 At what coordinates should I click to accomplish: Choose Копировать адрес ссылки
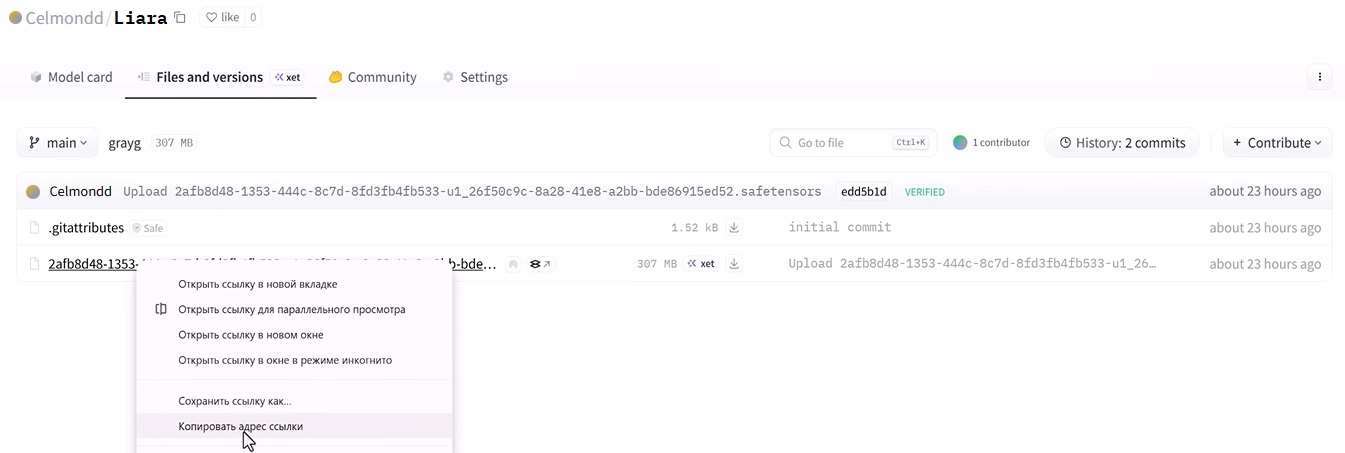[294, 426]
